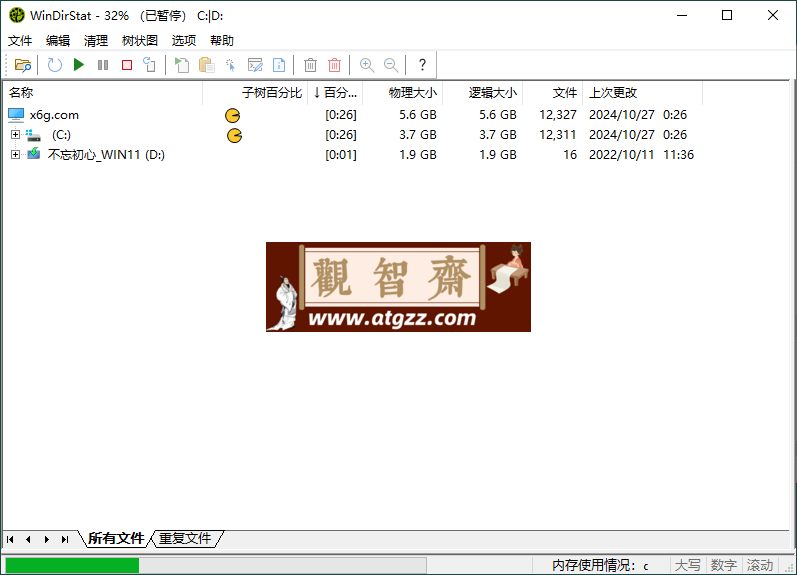Viewport: 797px width, 575px height.
Task: Click the 滚动 status indicator
Action: [759, 565]
